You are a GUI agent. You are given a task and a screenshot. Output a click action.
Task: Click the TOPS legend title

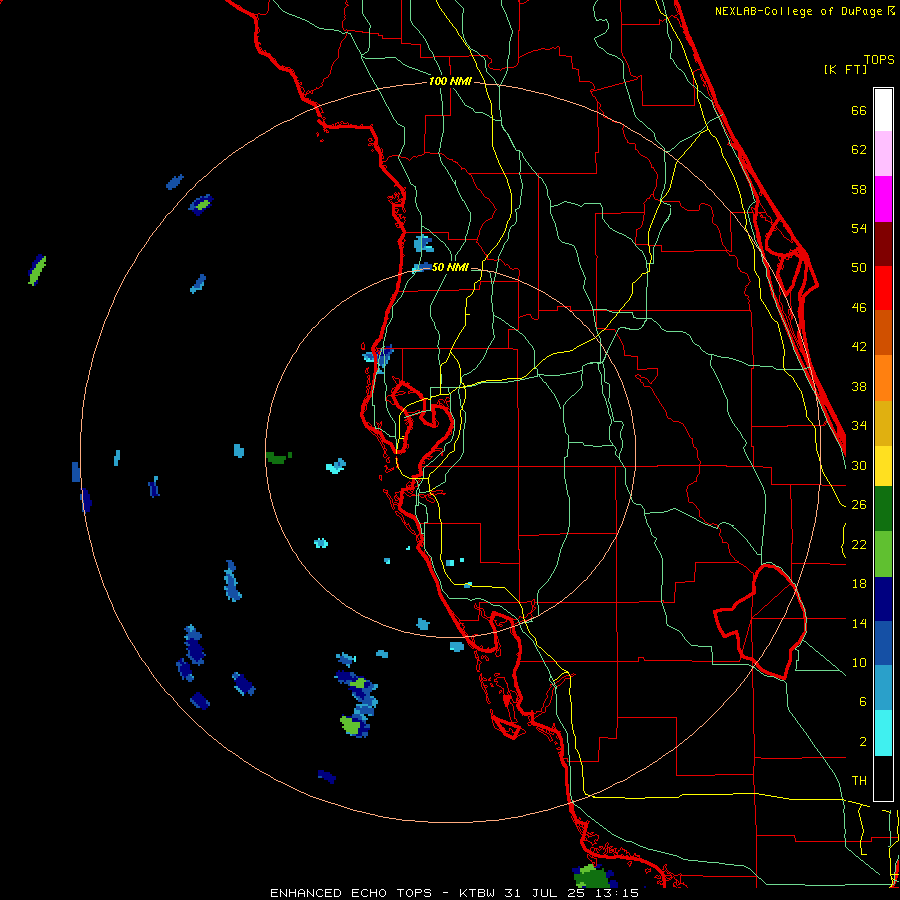tap(879, 60)
